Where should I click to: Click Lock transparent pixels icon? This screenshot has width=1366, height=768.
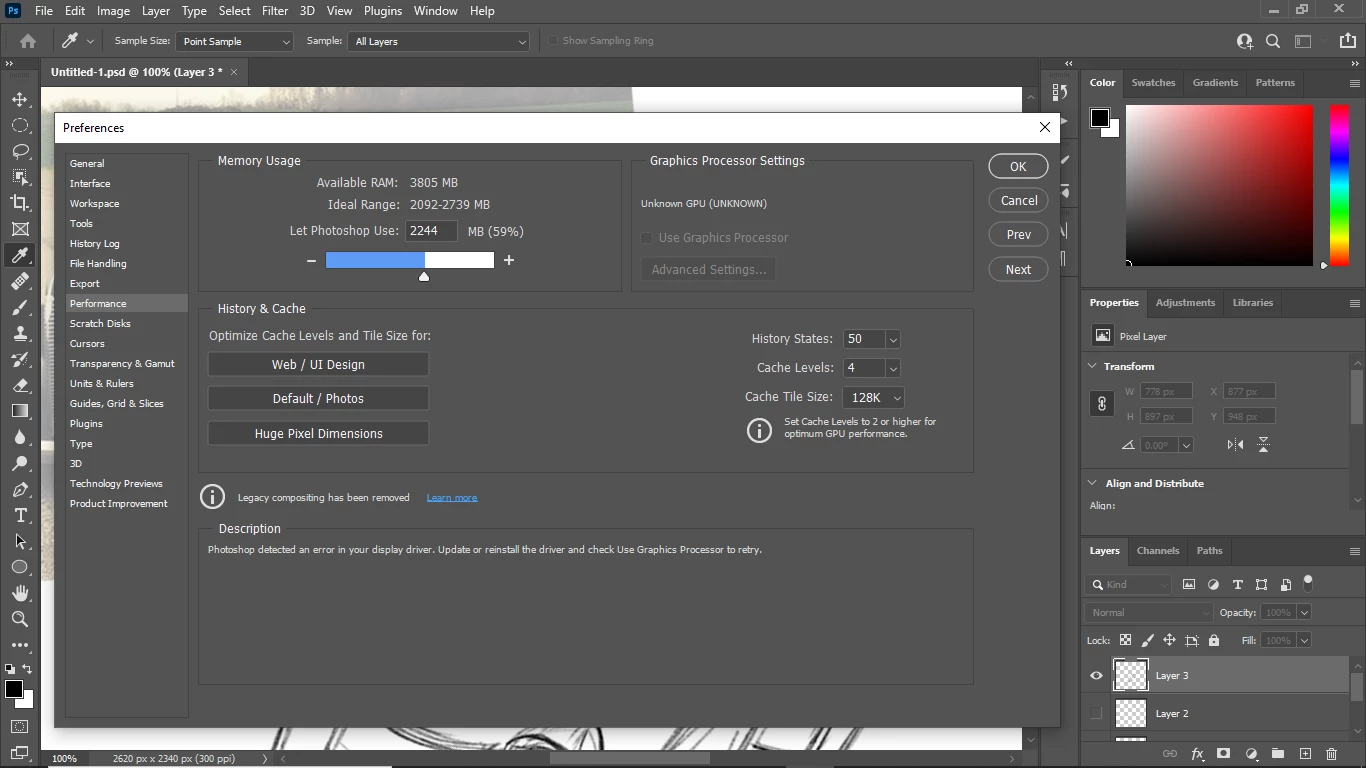tap(1125, 640)
